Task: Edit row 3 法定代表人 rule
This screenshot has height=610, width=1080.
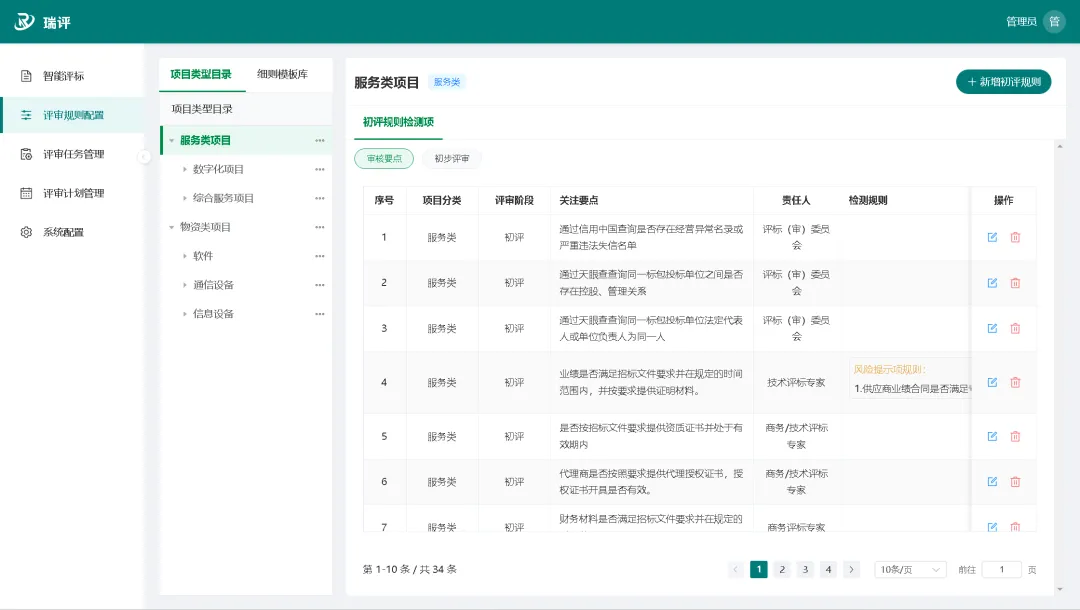Action: coord(992,328)
